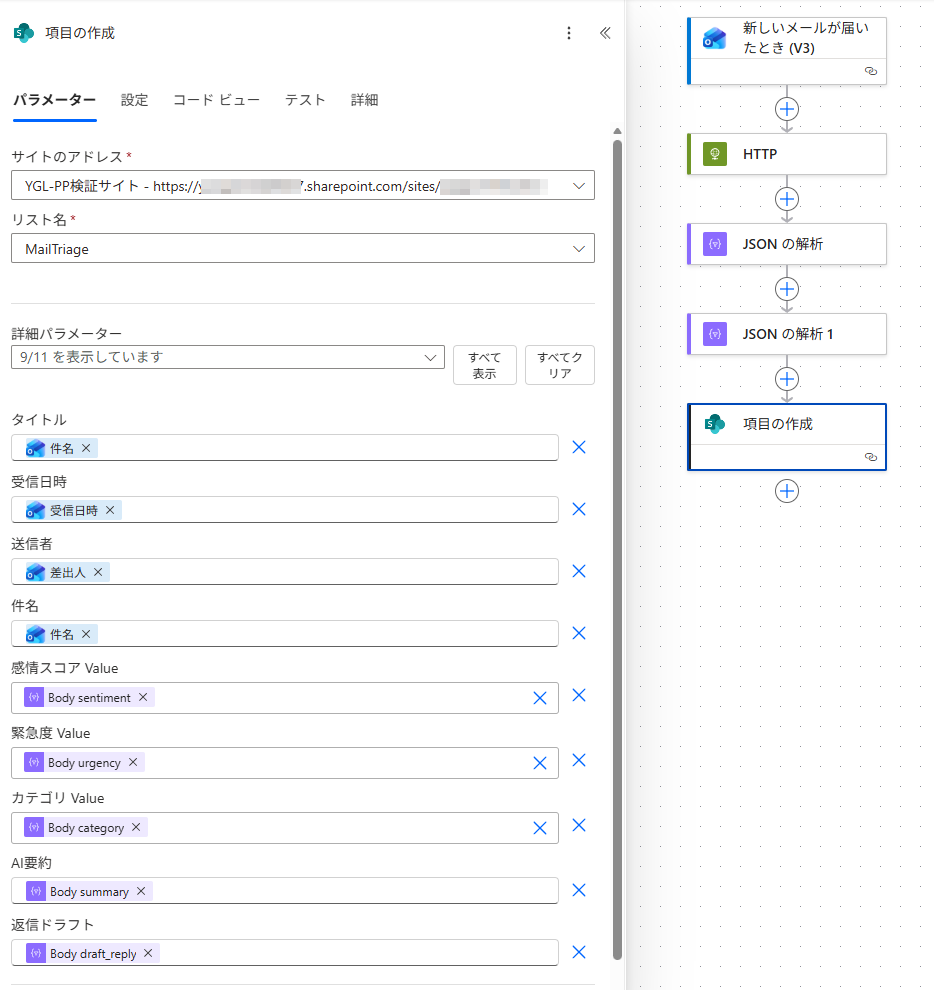
Task: Open the コード ビュー tab
Action: tap(216, 100)
